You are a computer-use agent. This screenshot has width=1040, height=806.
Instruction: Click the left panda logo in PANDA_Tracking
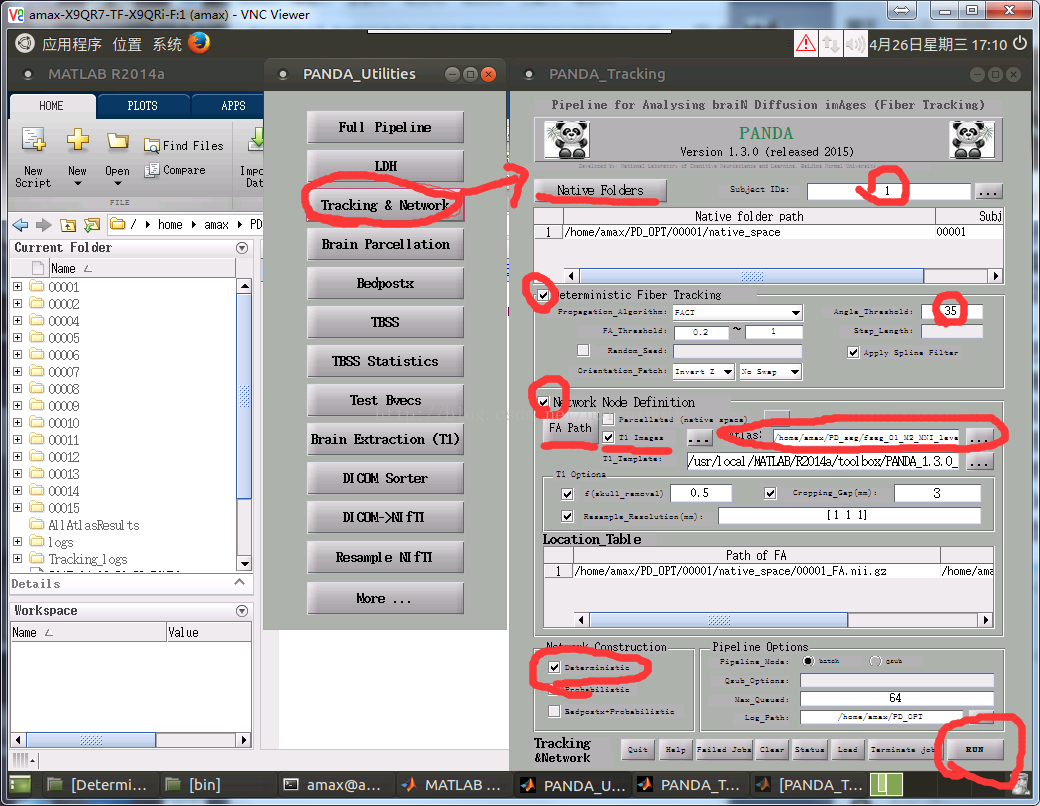(567, 139)
